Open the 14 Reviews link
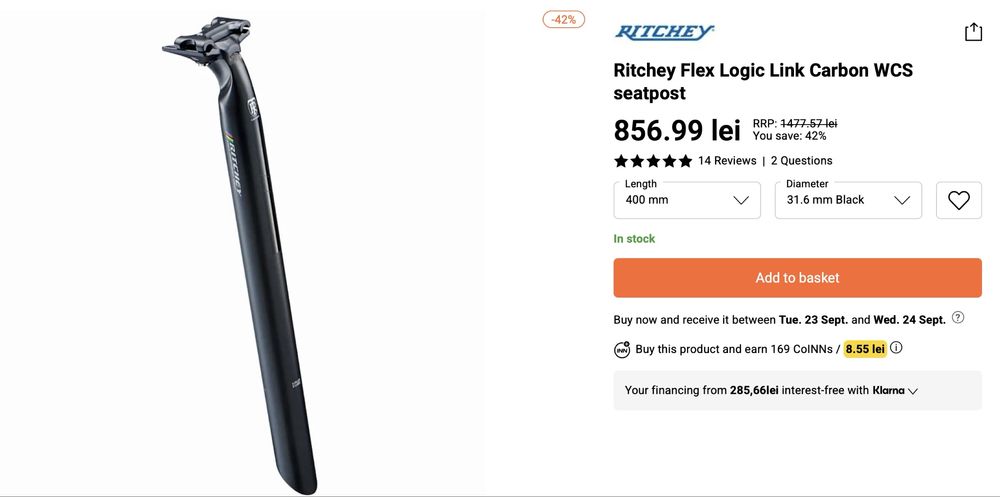This screenshot has width=1000, height=497. [x=727, y=161]
